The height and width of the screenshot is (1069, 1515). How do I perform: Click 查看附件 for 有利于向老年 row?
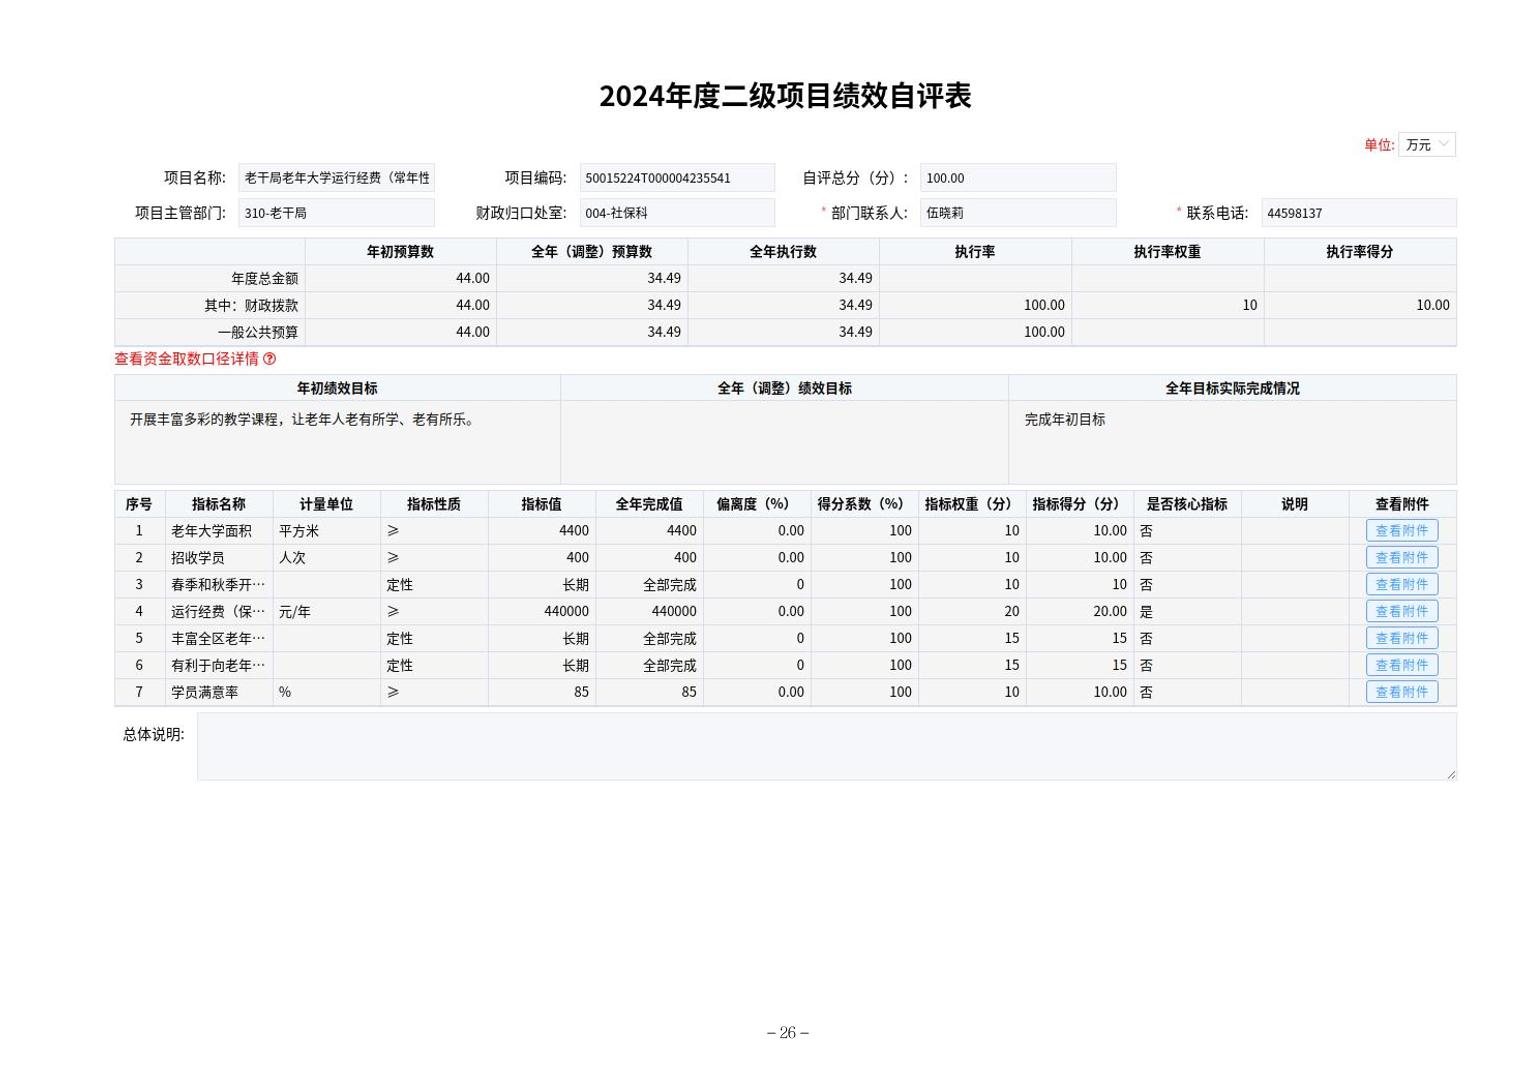click(1401, 665)
